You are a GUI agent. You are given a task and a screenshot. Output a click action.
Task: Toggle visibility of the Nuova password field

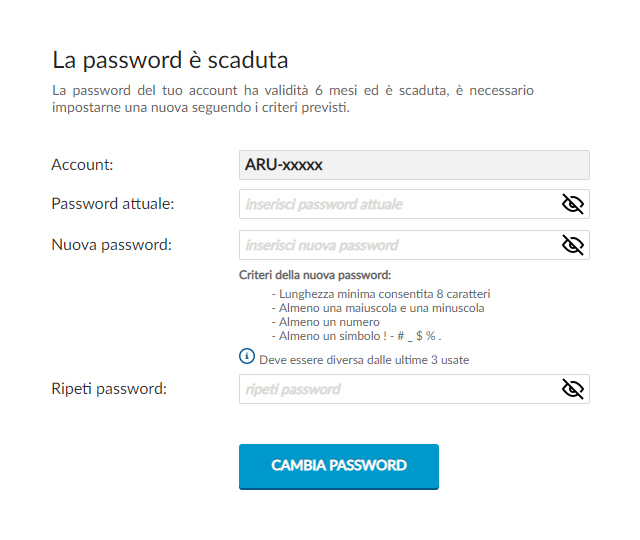[x=573, y=245]
